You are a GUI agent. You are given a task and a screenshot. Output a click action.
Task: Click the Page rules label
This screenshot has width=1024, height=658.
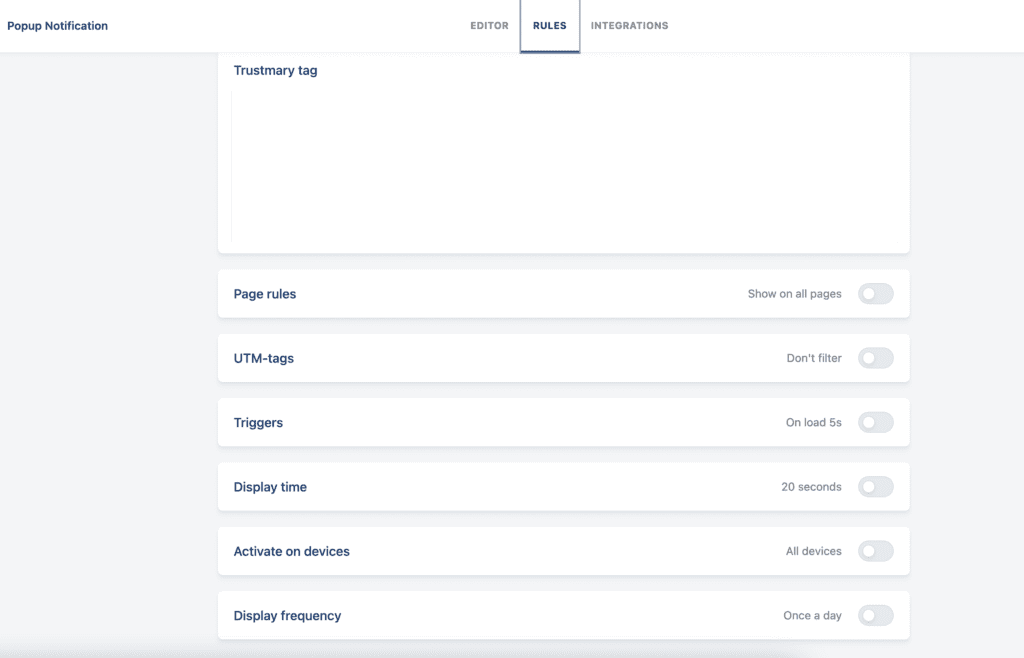pyautogui.click(x=264, y=294)
